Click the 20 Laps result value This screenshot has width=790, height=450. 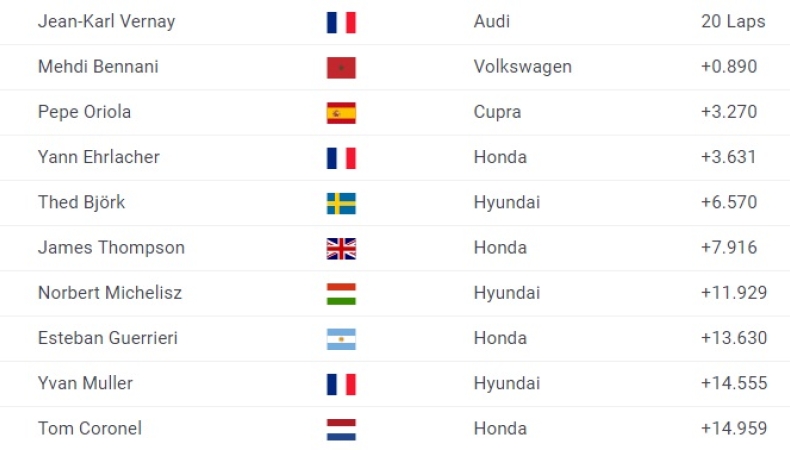[733, 21]
